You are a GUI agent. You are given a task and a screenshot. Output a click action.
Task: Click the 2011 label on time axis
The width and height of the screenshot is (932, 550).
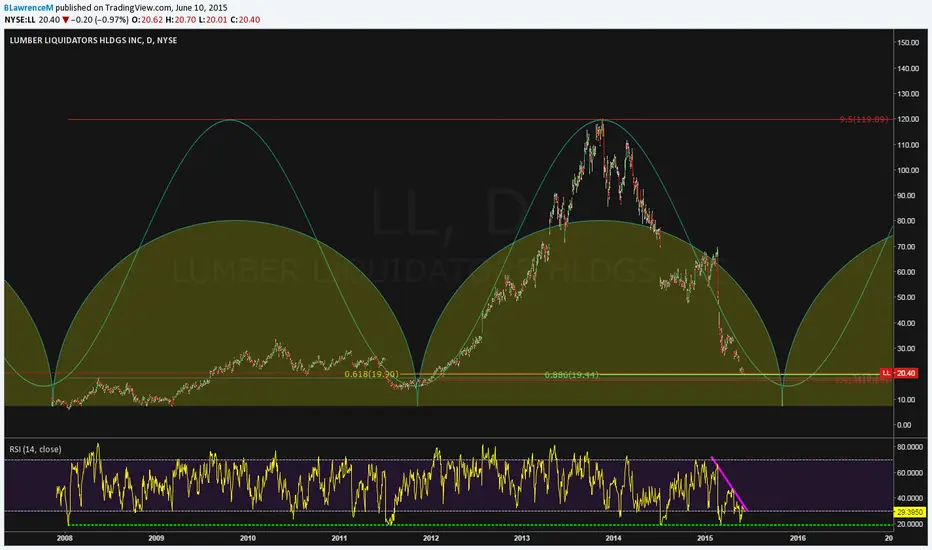(x=339, y=538)
